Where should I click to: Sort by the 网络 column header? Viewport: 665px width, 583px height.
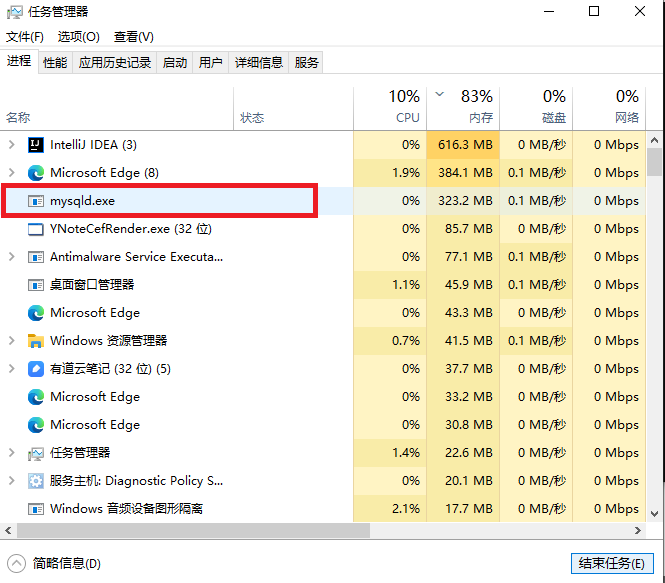click(609, 108)
